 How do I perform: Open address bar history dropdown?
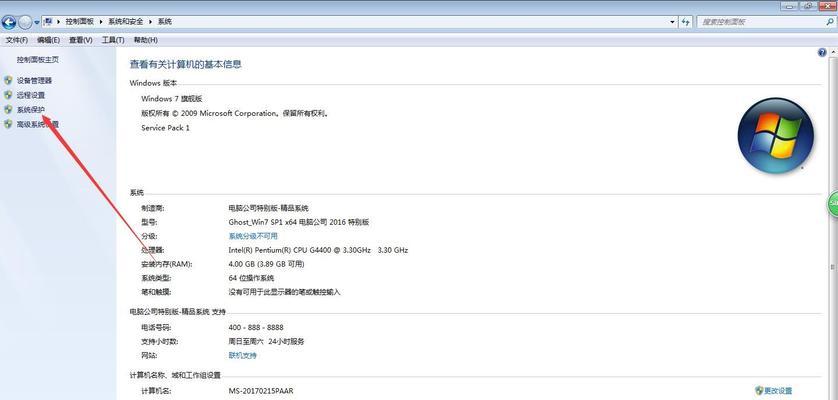[x=672, y=22]
